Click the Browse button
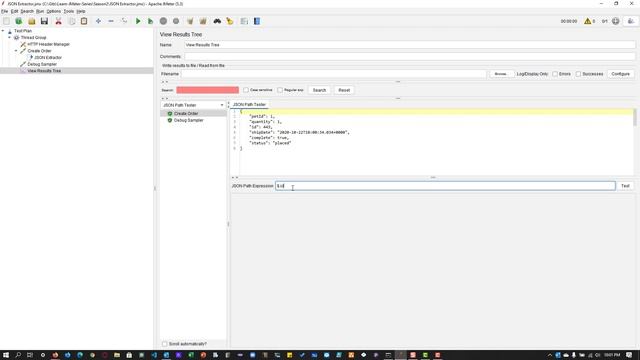The height and width of the screenshot is (360, 640). pos(501,74)
